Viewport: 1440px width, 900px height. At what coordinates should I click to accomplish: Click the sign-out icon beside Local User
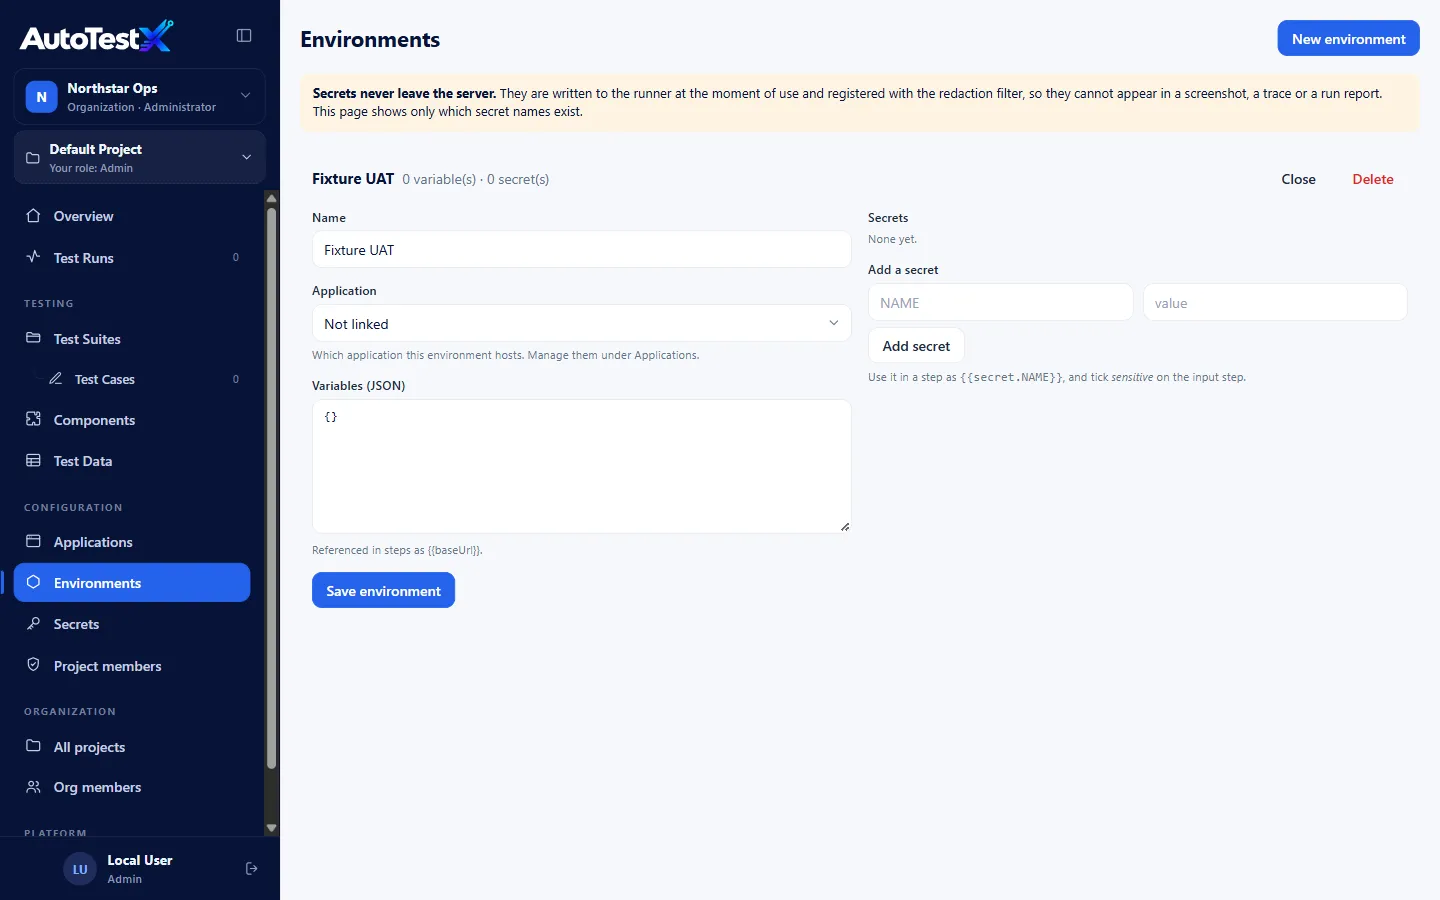[x=251, y=869]
